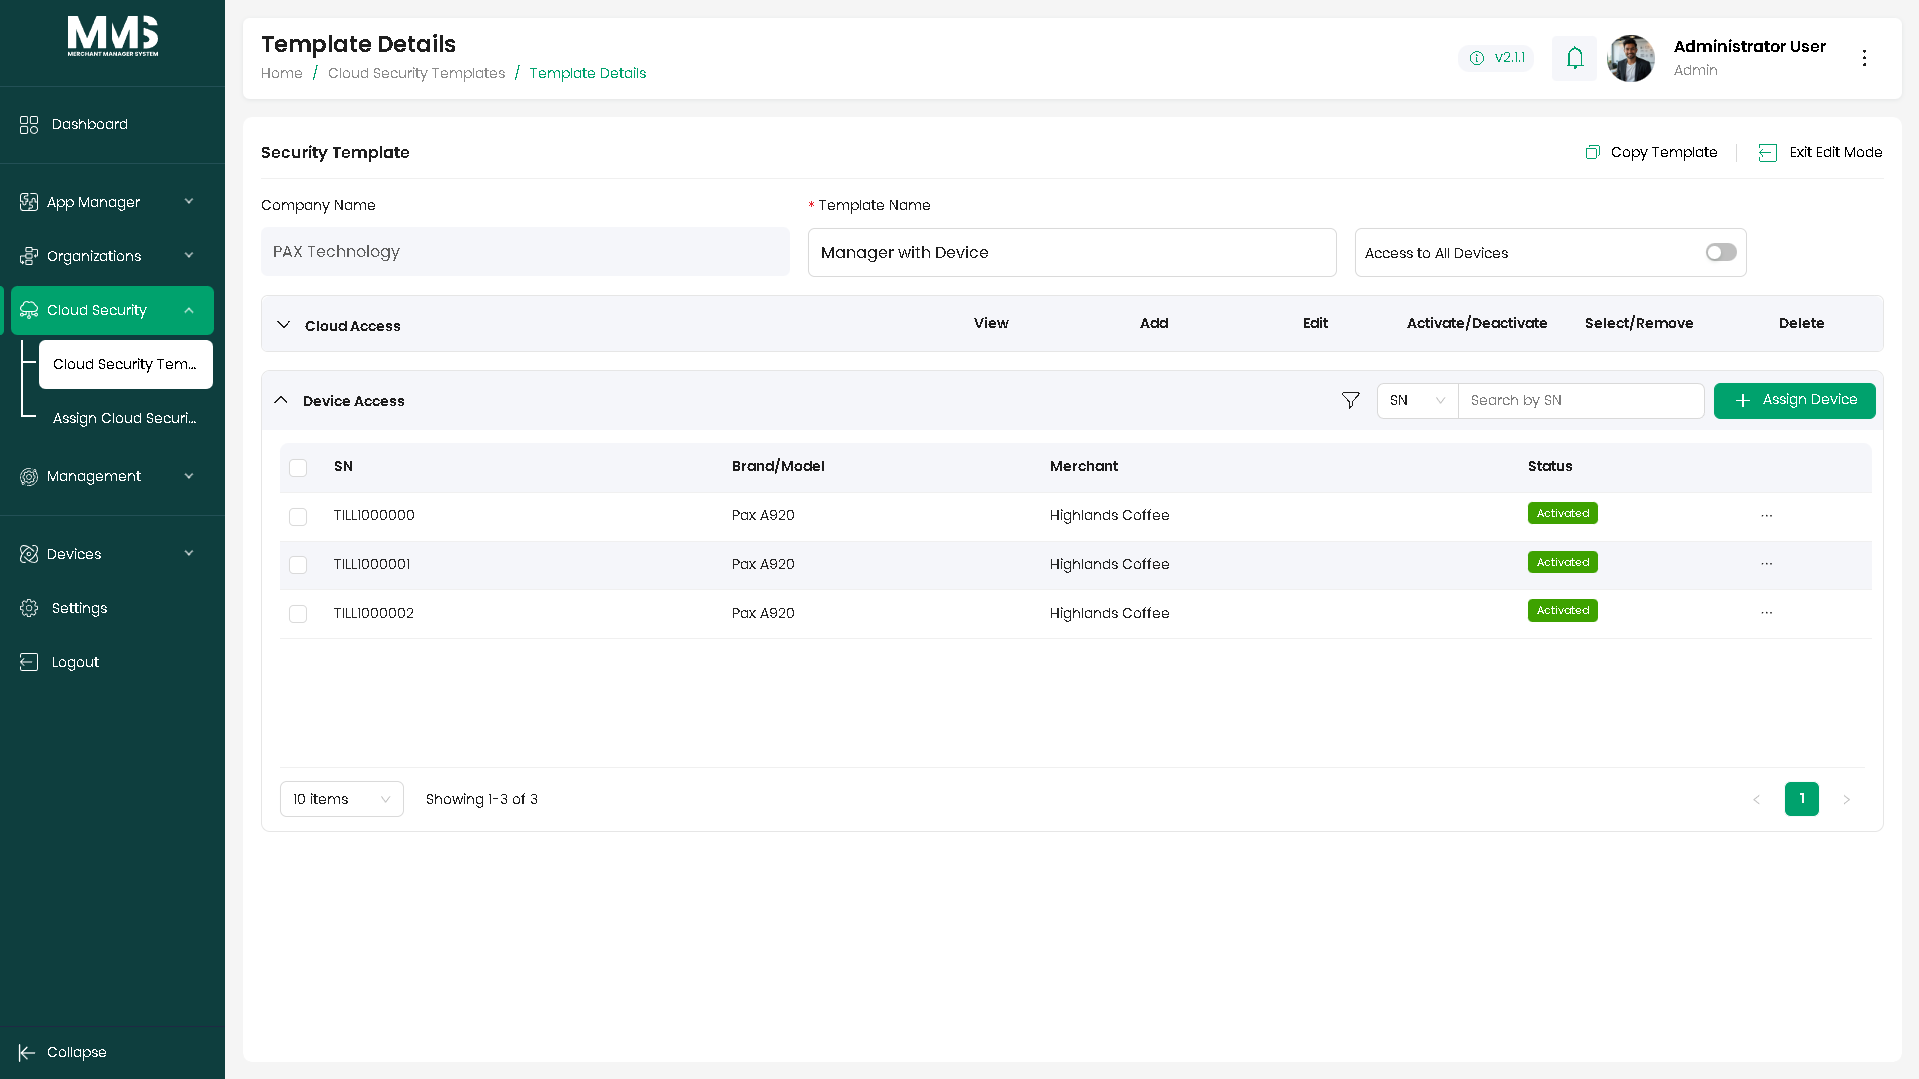Open the device filter funnel icon
The width and height of the screenshot is (1919, 1079).
[x=1351, y=400]
